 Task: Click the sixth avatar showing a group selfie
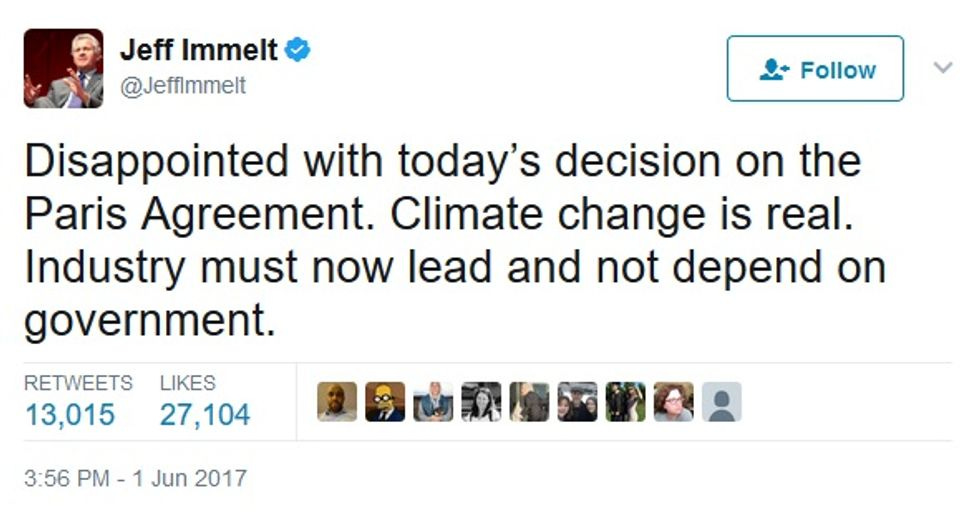[x=577, y=402]
